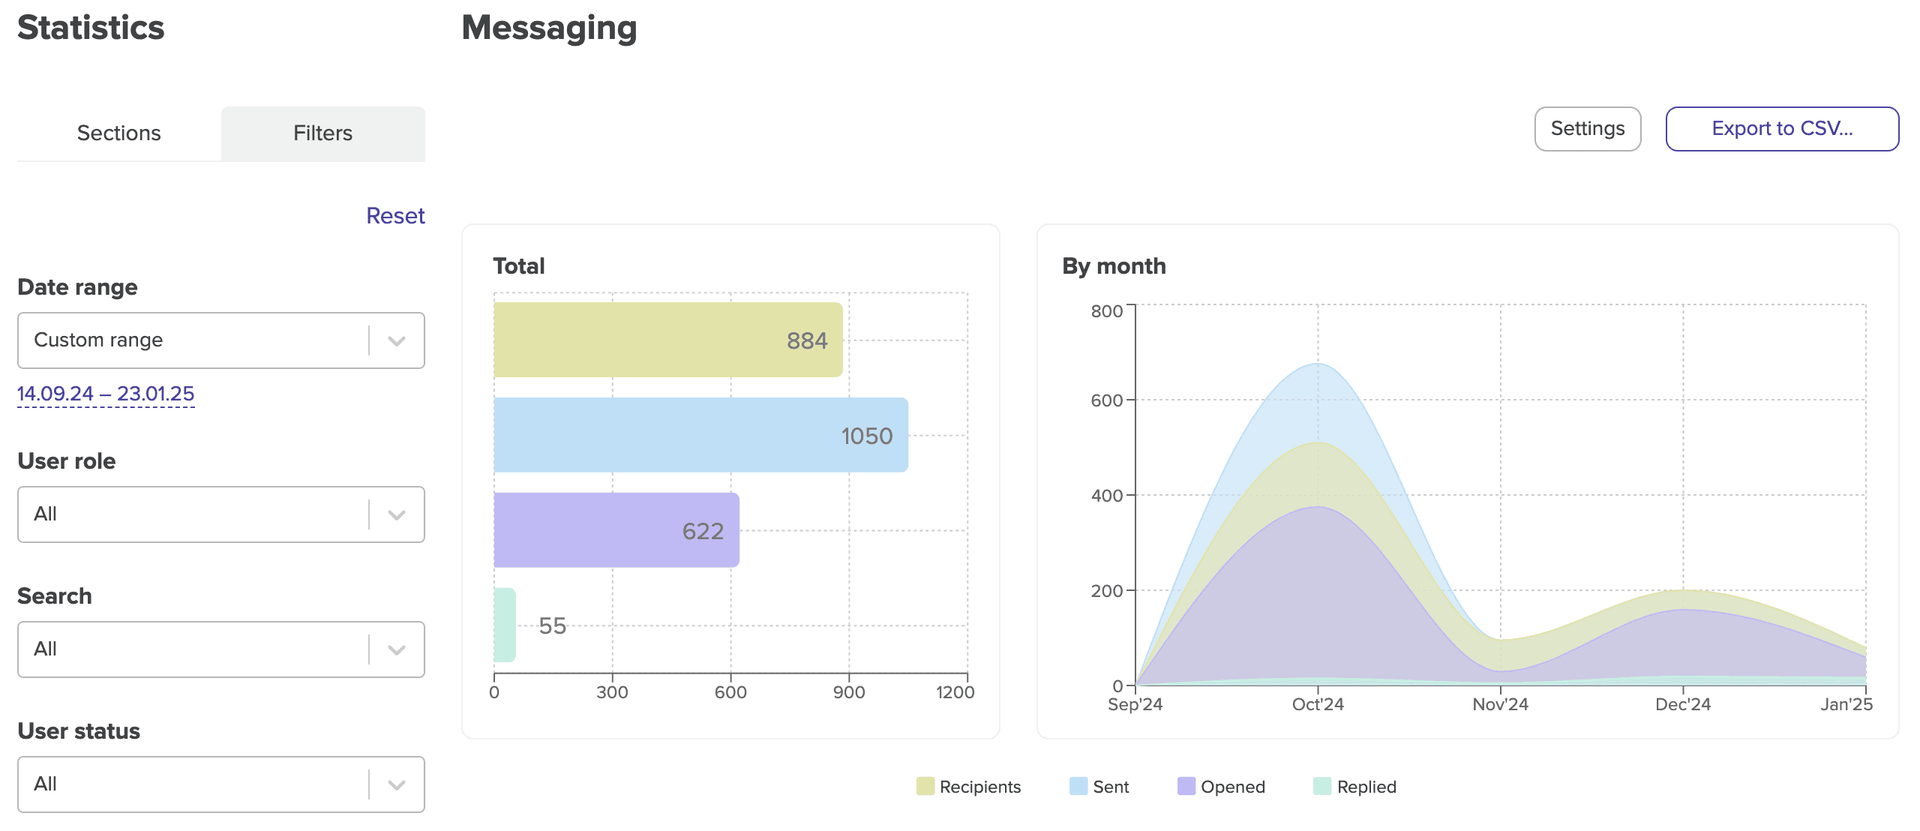Toggle the Sent legend swatch
Viewport: 1920px width, 831px height.
(1078, 787)
